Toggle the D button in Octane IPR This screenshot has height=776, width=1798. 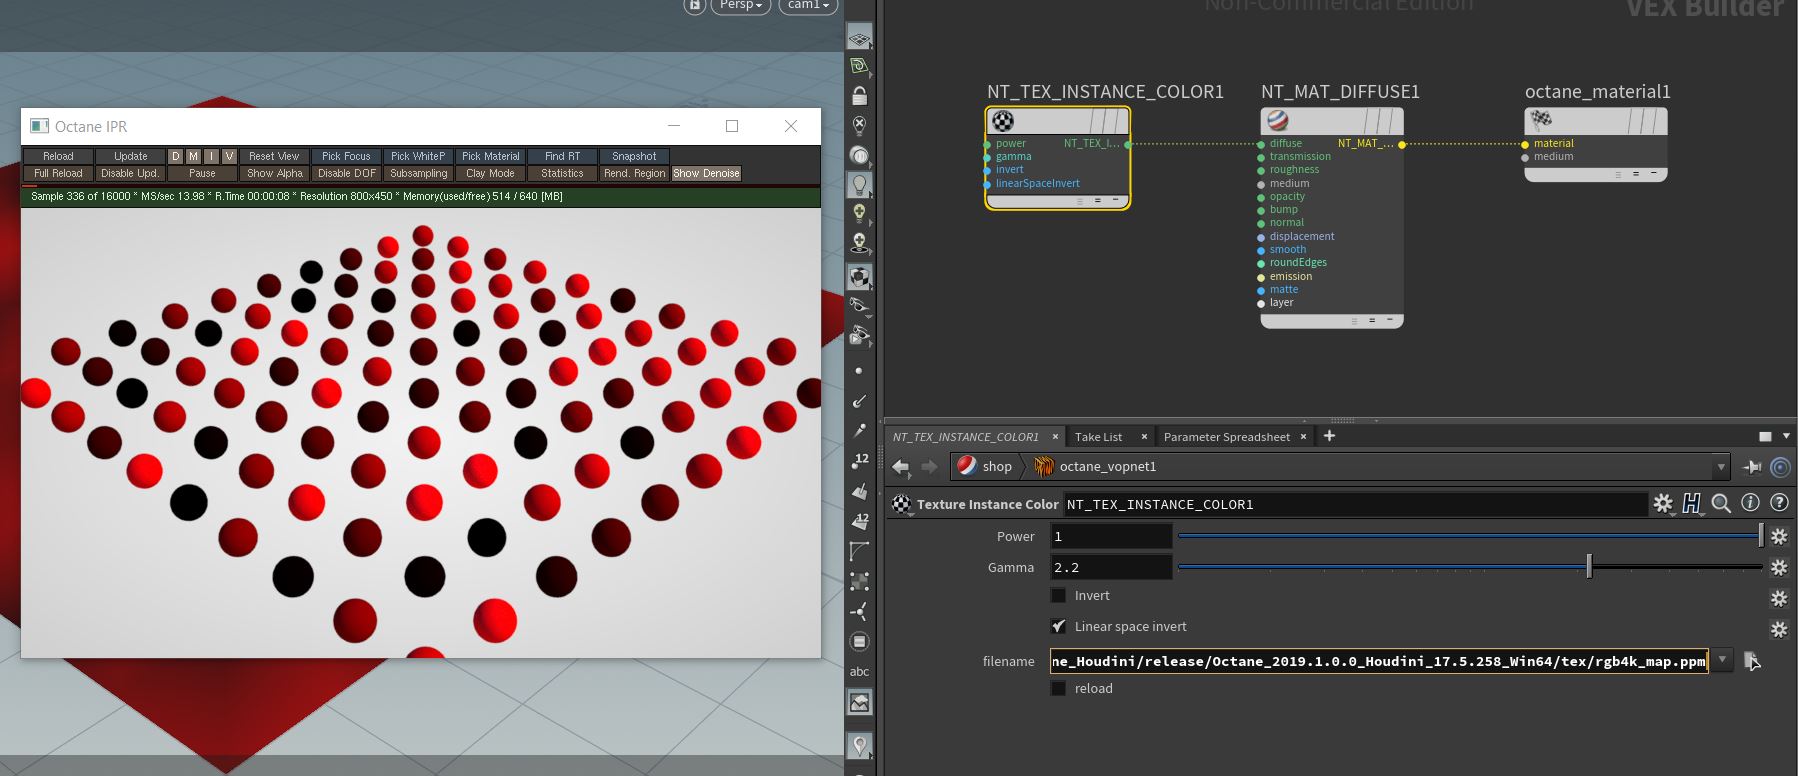tap(176, 156)
